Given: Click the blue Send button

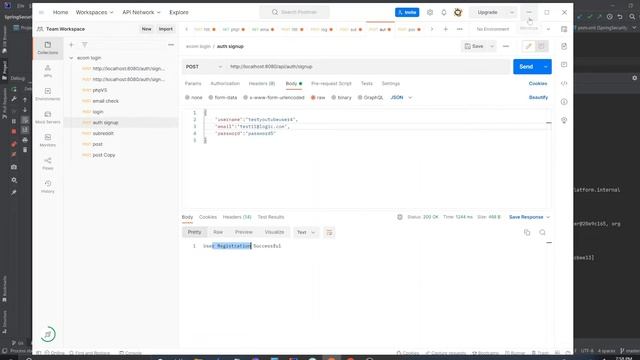Looking at the screenshot, I should (x=526, y=67).
